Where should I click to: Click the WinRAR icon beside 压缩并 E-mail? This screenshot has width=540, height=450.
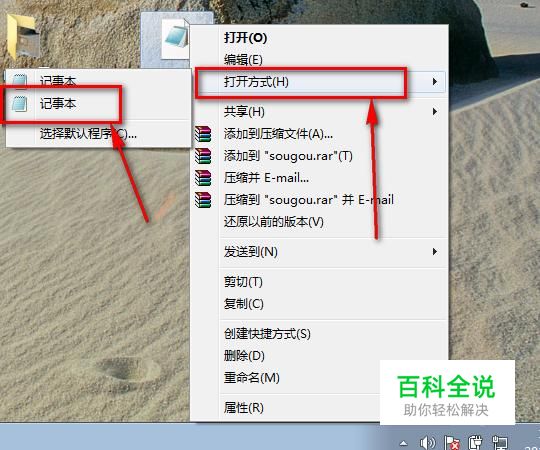(203, 178)
